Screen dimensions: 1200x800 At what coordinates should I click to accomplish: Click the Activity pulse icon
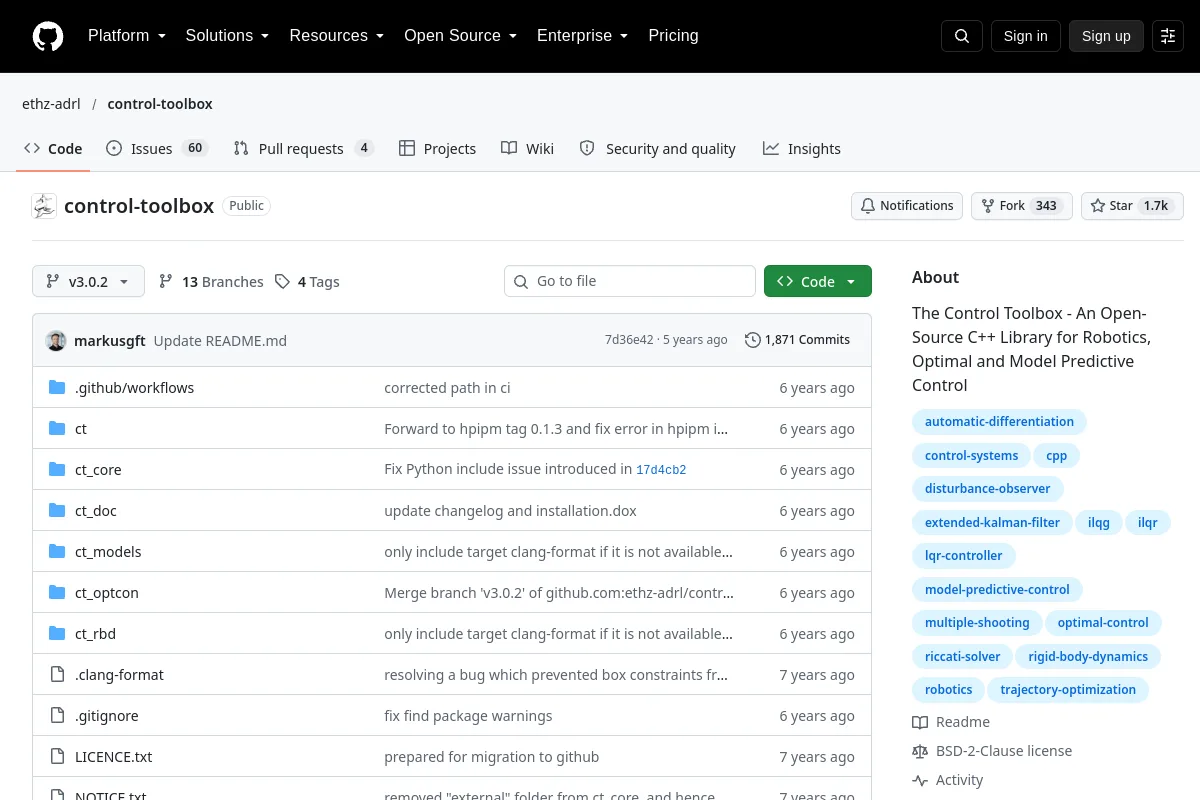[x=920, y=780]
